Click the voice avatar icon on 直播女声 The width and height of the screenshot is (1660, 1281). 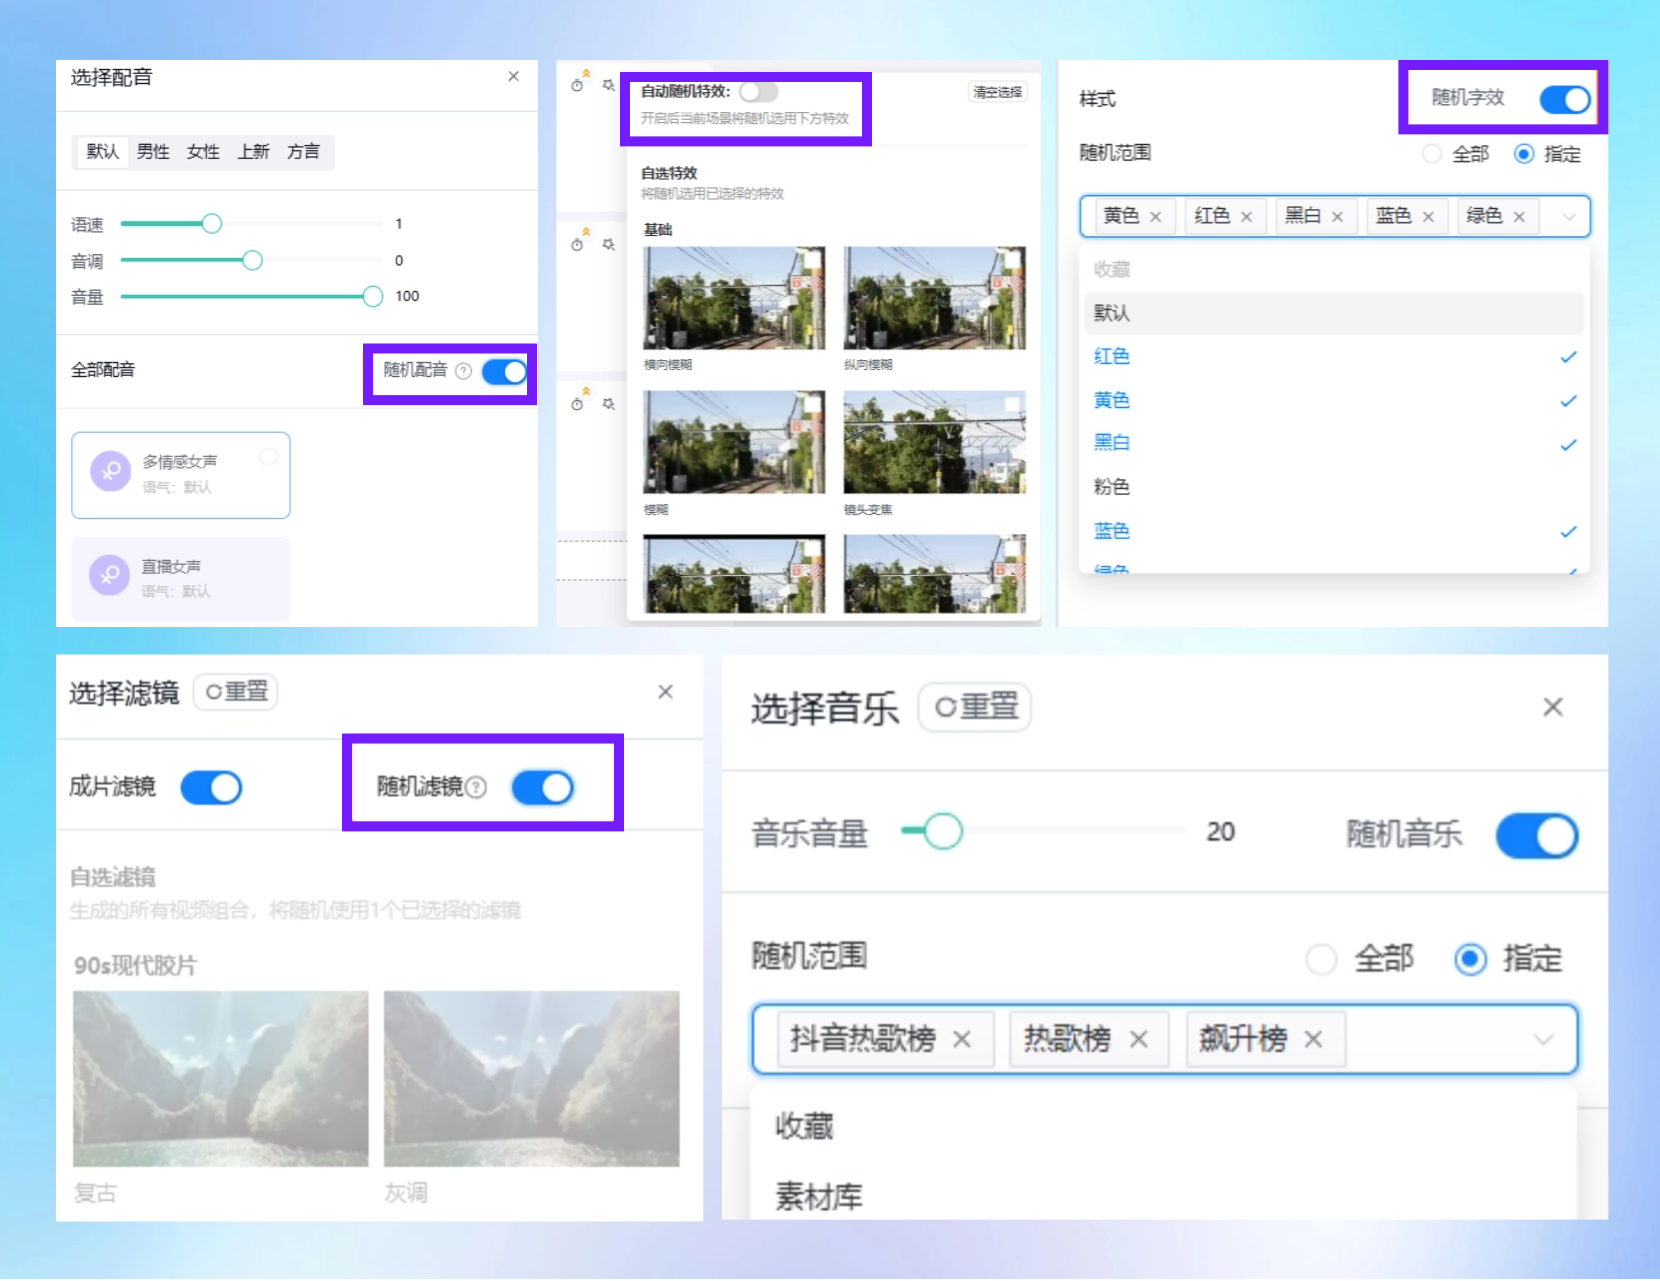tap(109, 576)
